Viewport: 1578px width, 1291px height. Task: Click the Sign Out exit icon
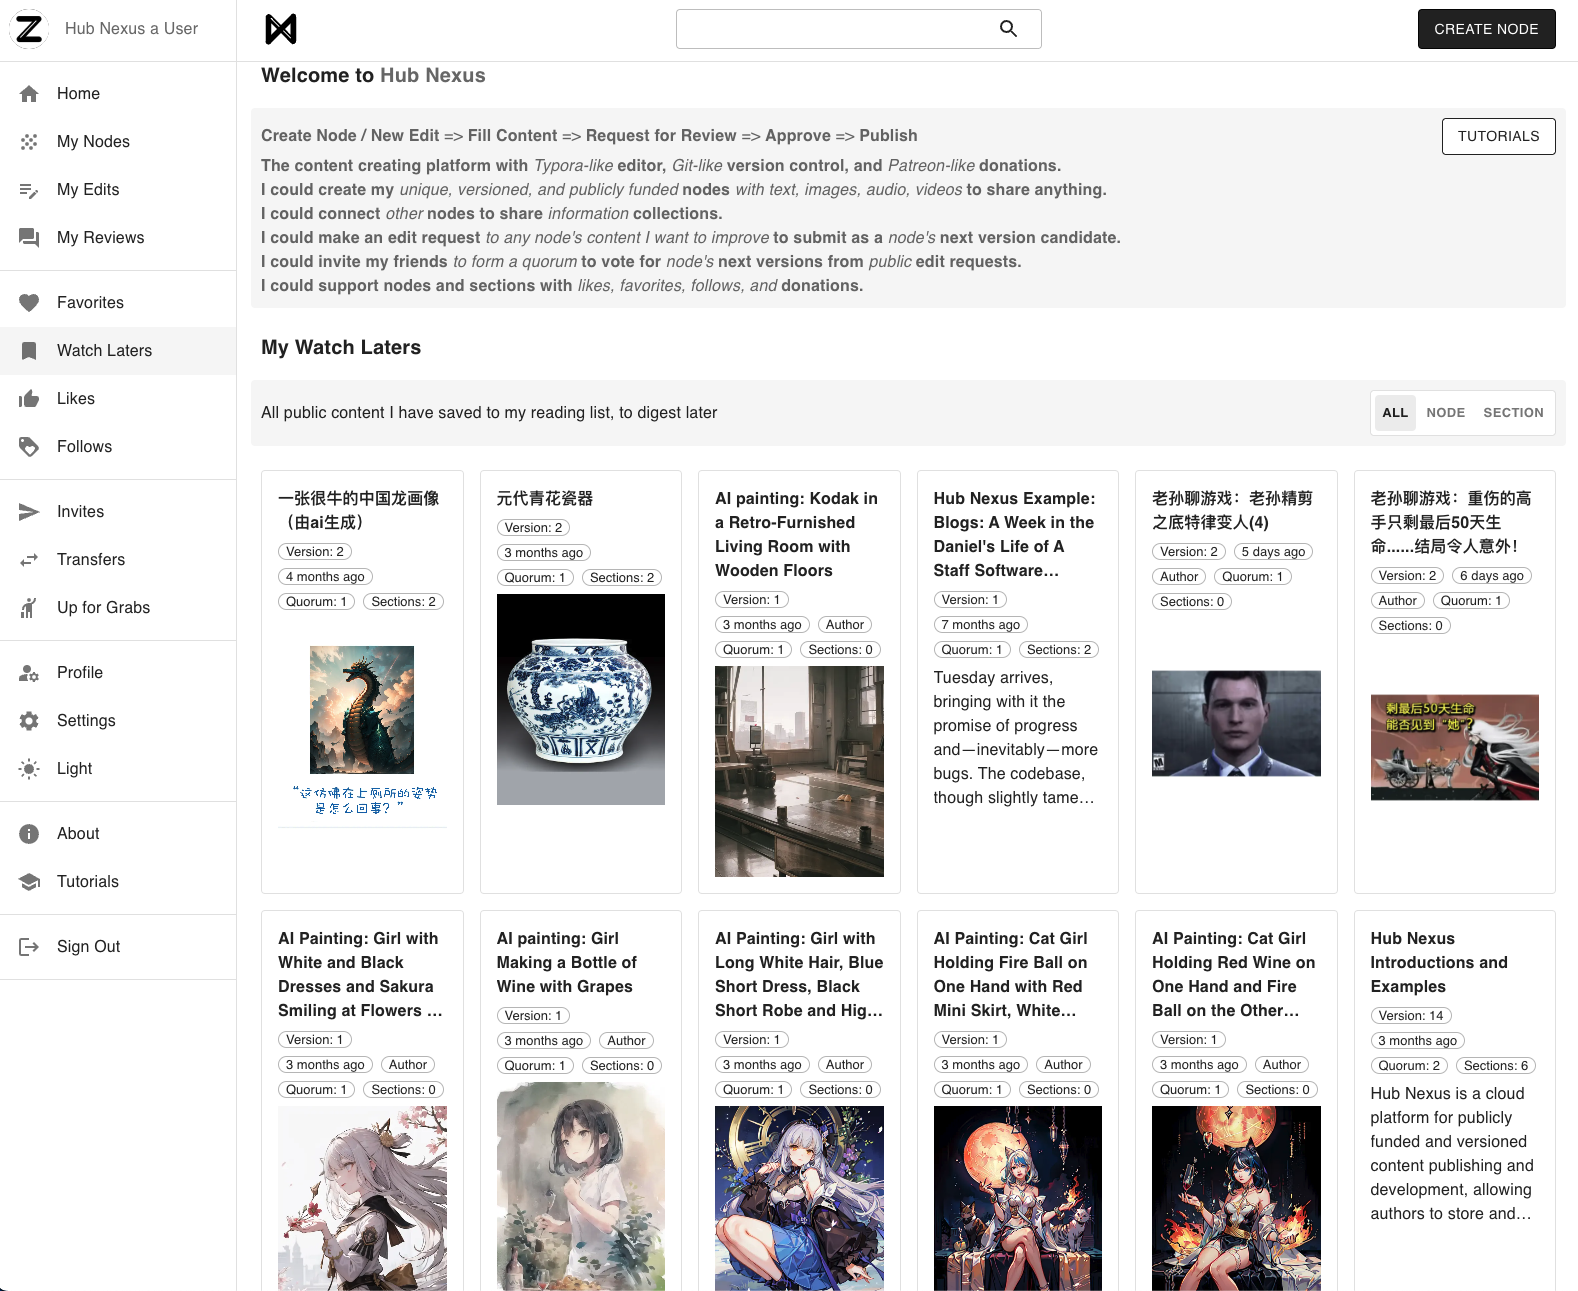[29, 947]
